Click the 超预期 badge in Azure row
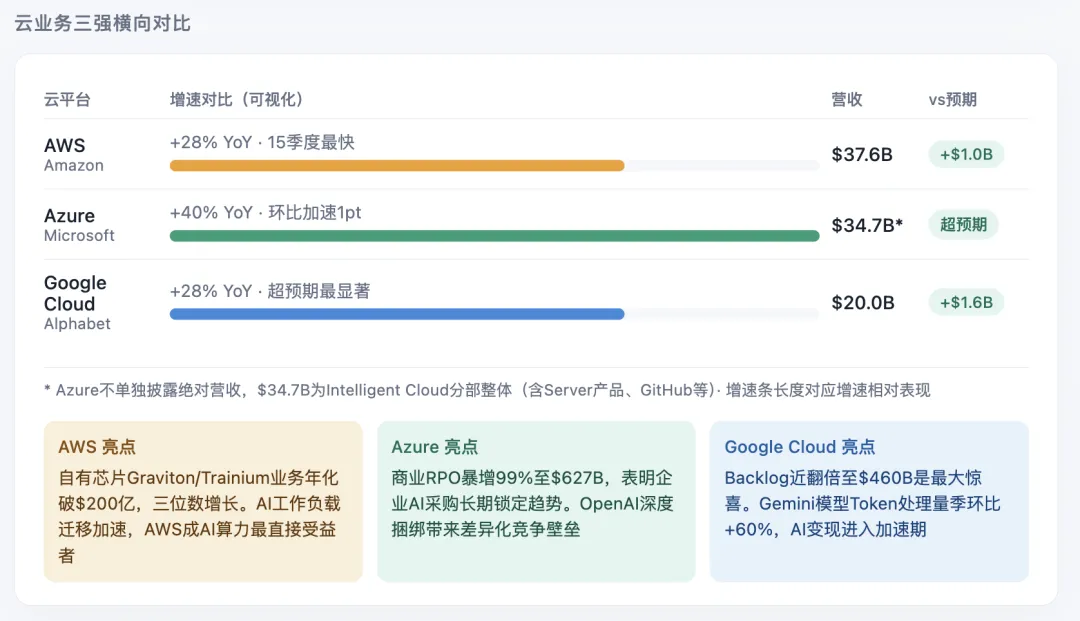 (963, 224)
